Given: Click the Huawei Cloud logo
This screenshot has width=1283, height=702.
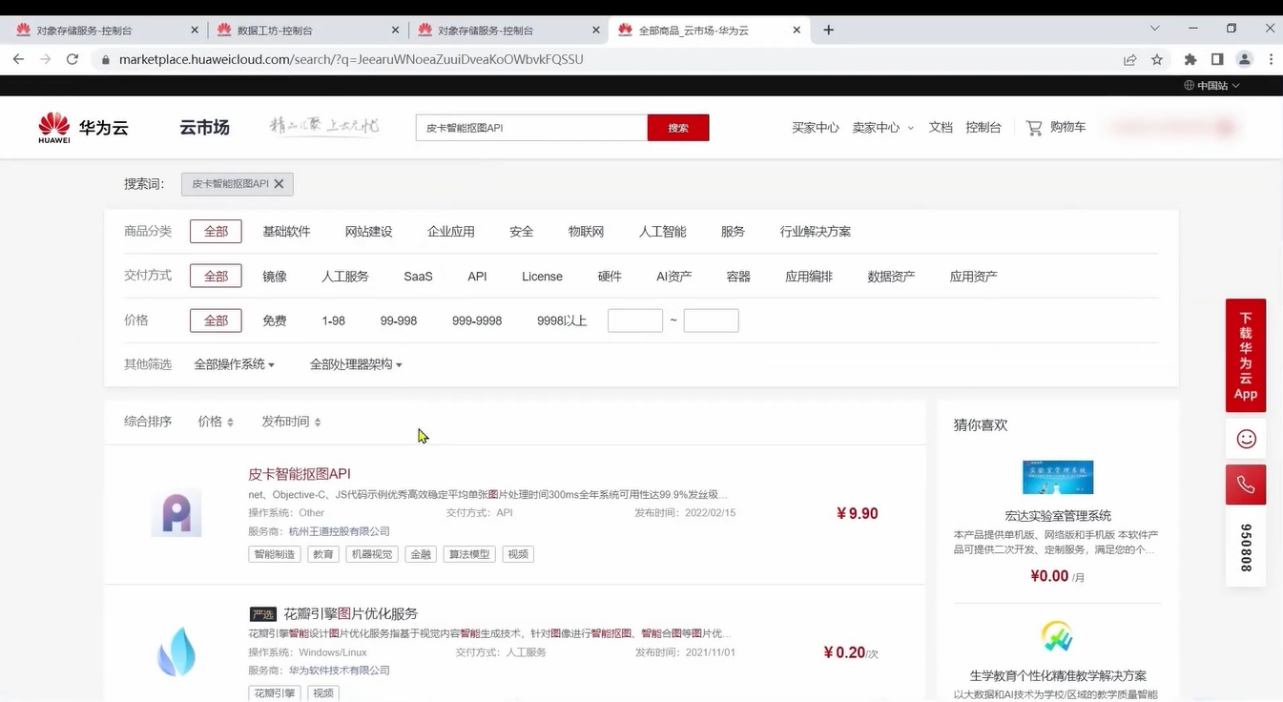Looking at the screenshot, I should 84,127.
